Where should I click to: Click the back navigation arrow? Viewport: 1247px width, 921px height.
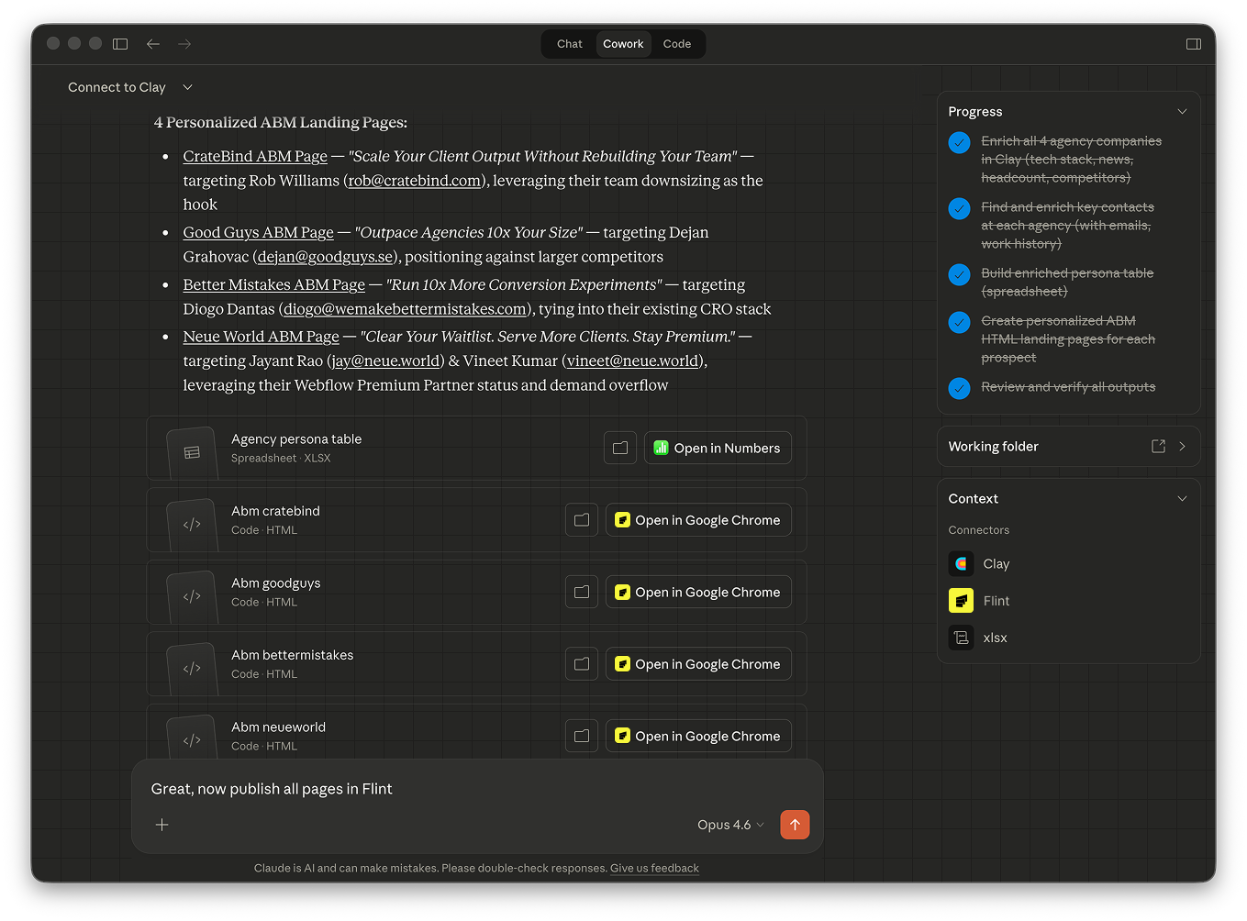coord(152,43)
